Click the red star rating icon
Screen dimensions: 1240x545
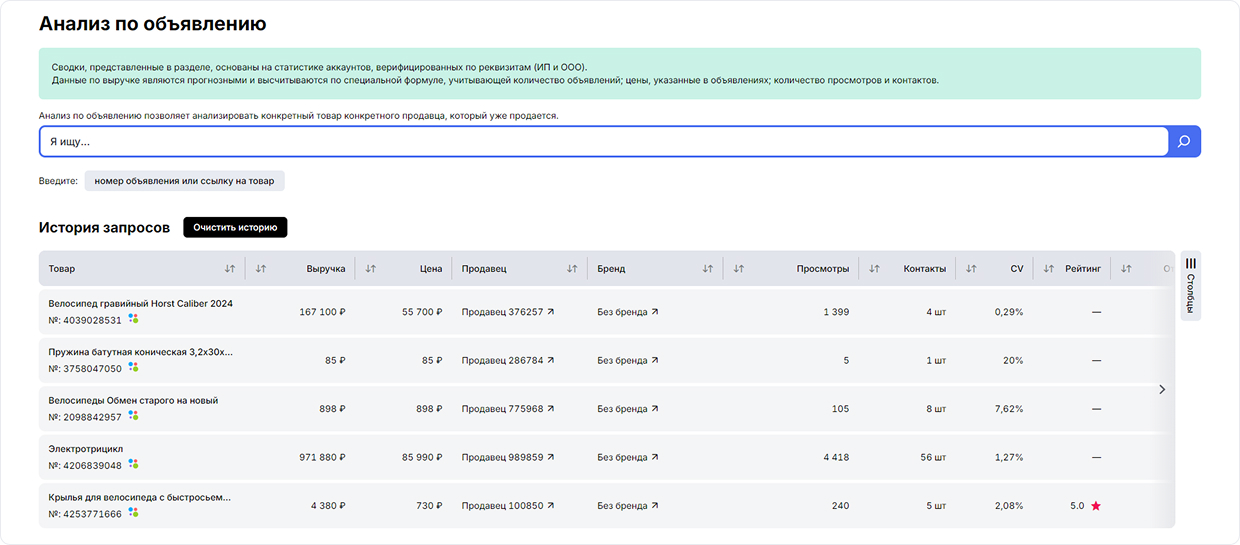click(x=1096, y=506)
